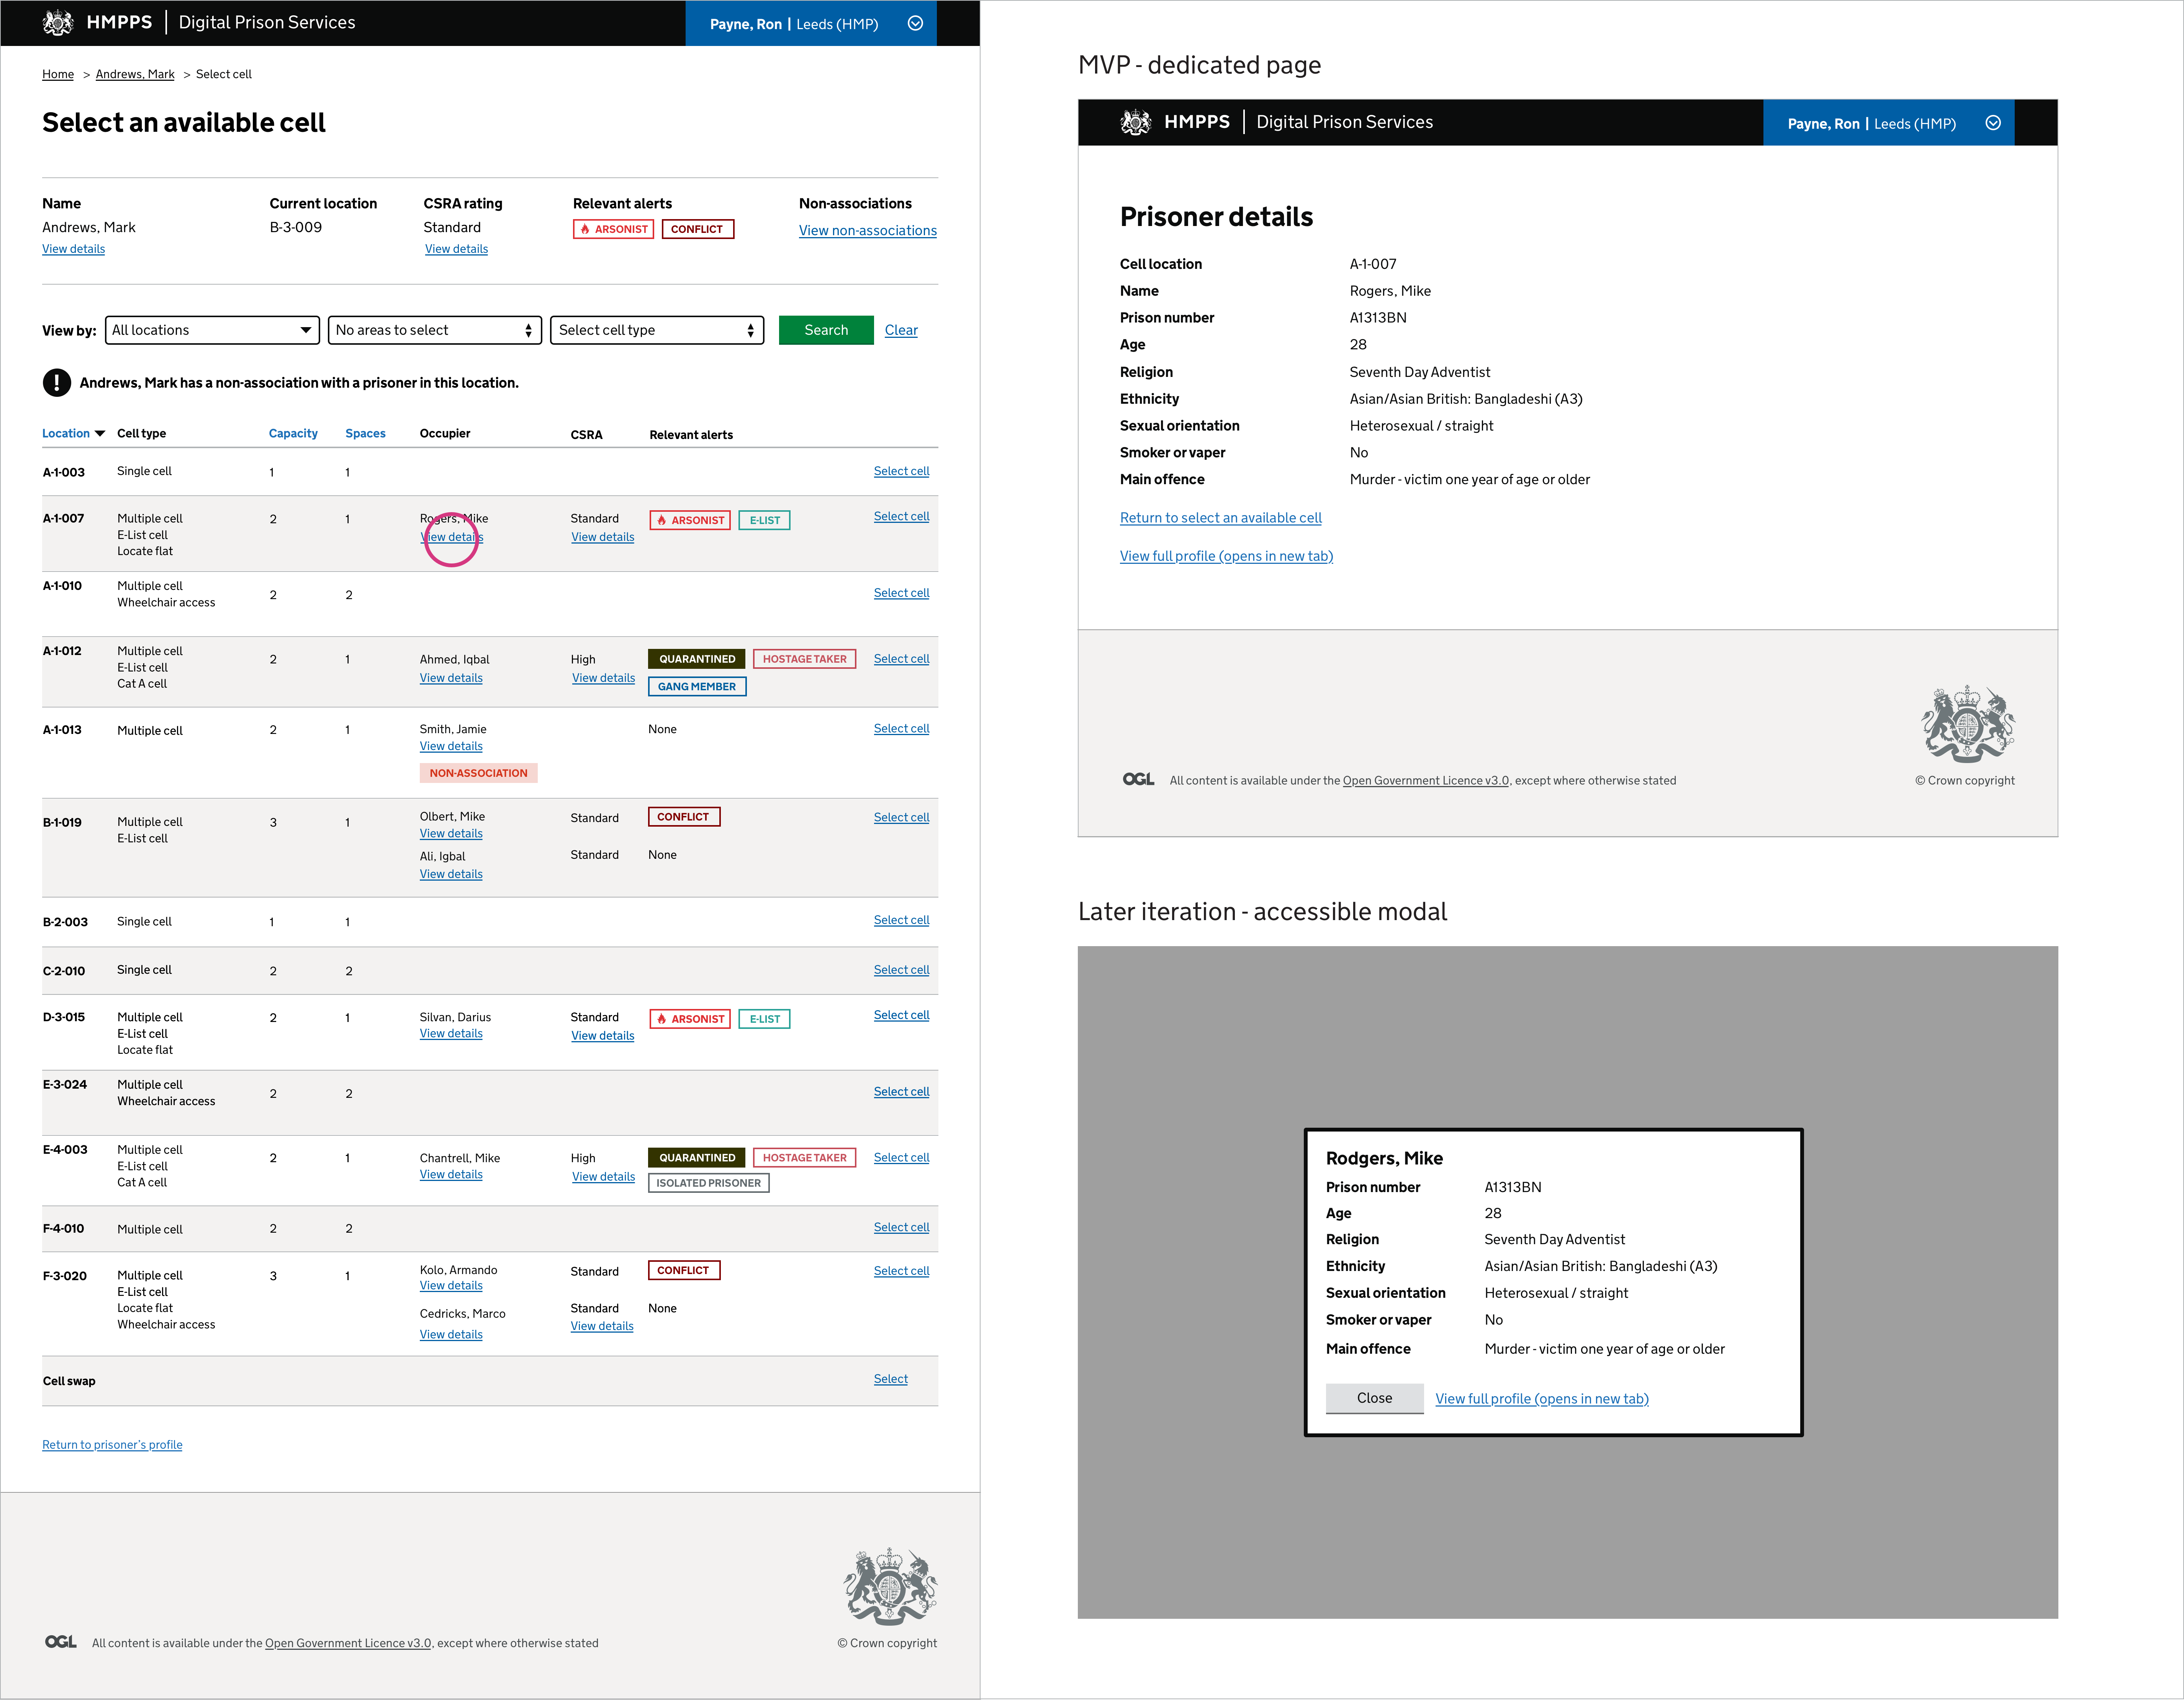The image size is (2184, 1700).
Task: Click Crown copyright text in left footer
Action: coord(887,1643)
